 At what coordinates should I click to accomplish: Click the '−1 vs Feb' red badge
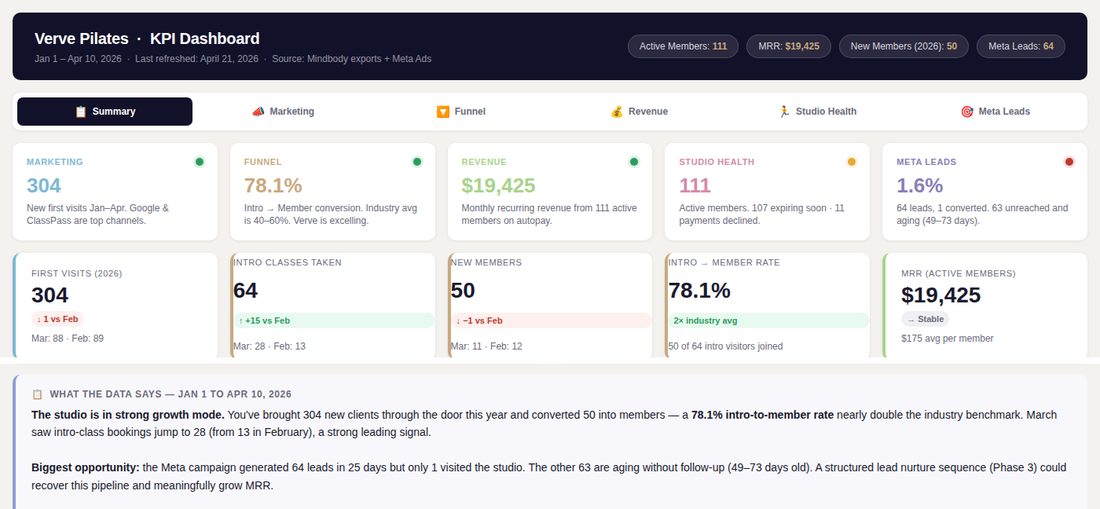point(551,320)
